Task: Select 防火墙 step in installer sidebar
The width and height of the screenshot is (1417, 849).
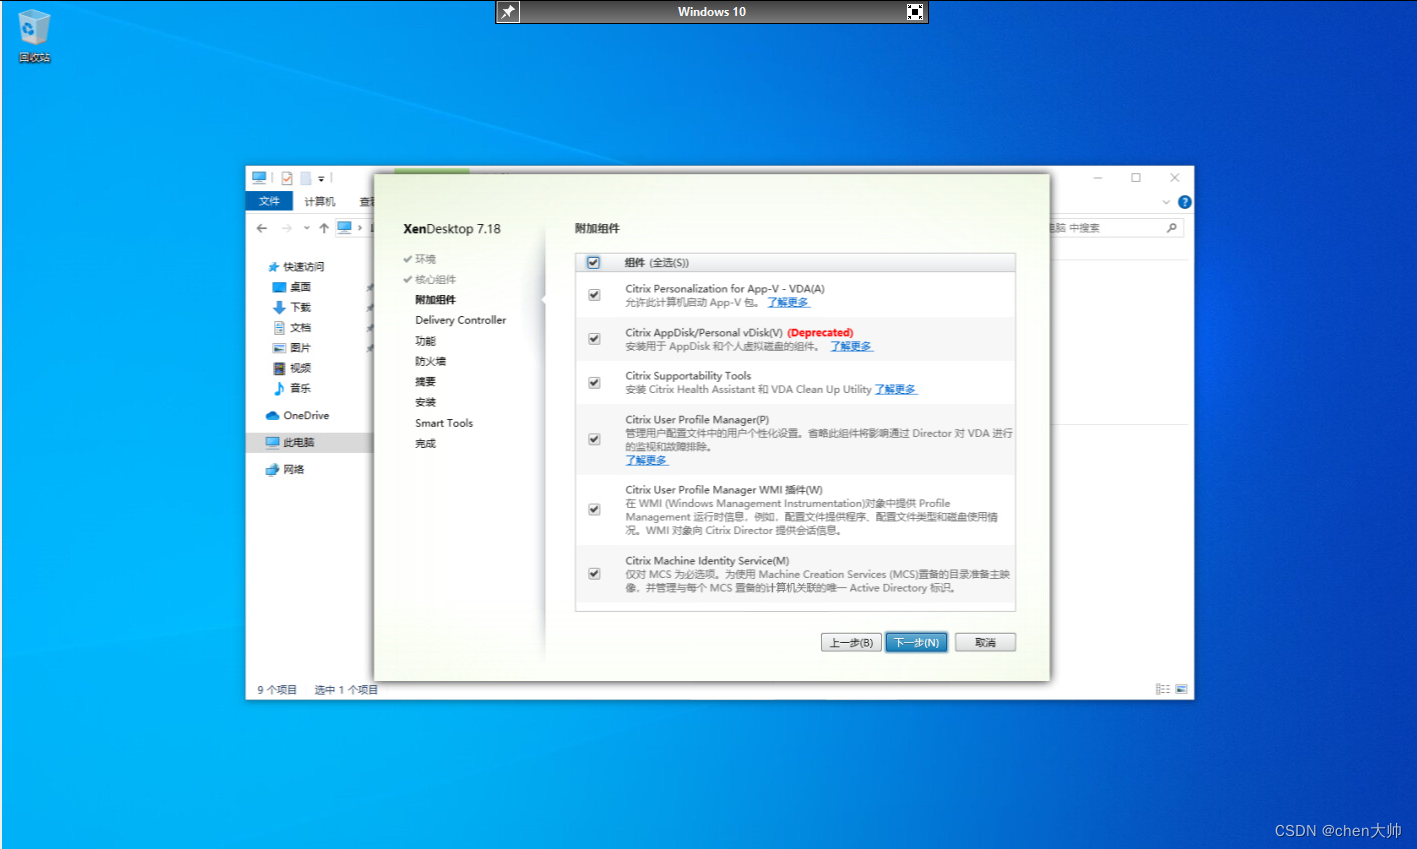Action: [431, 361]
